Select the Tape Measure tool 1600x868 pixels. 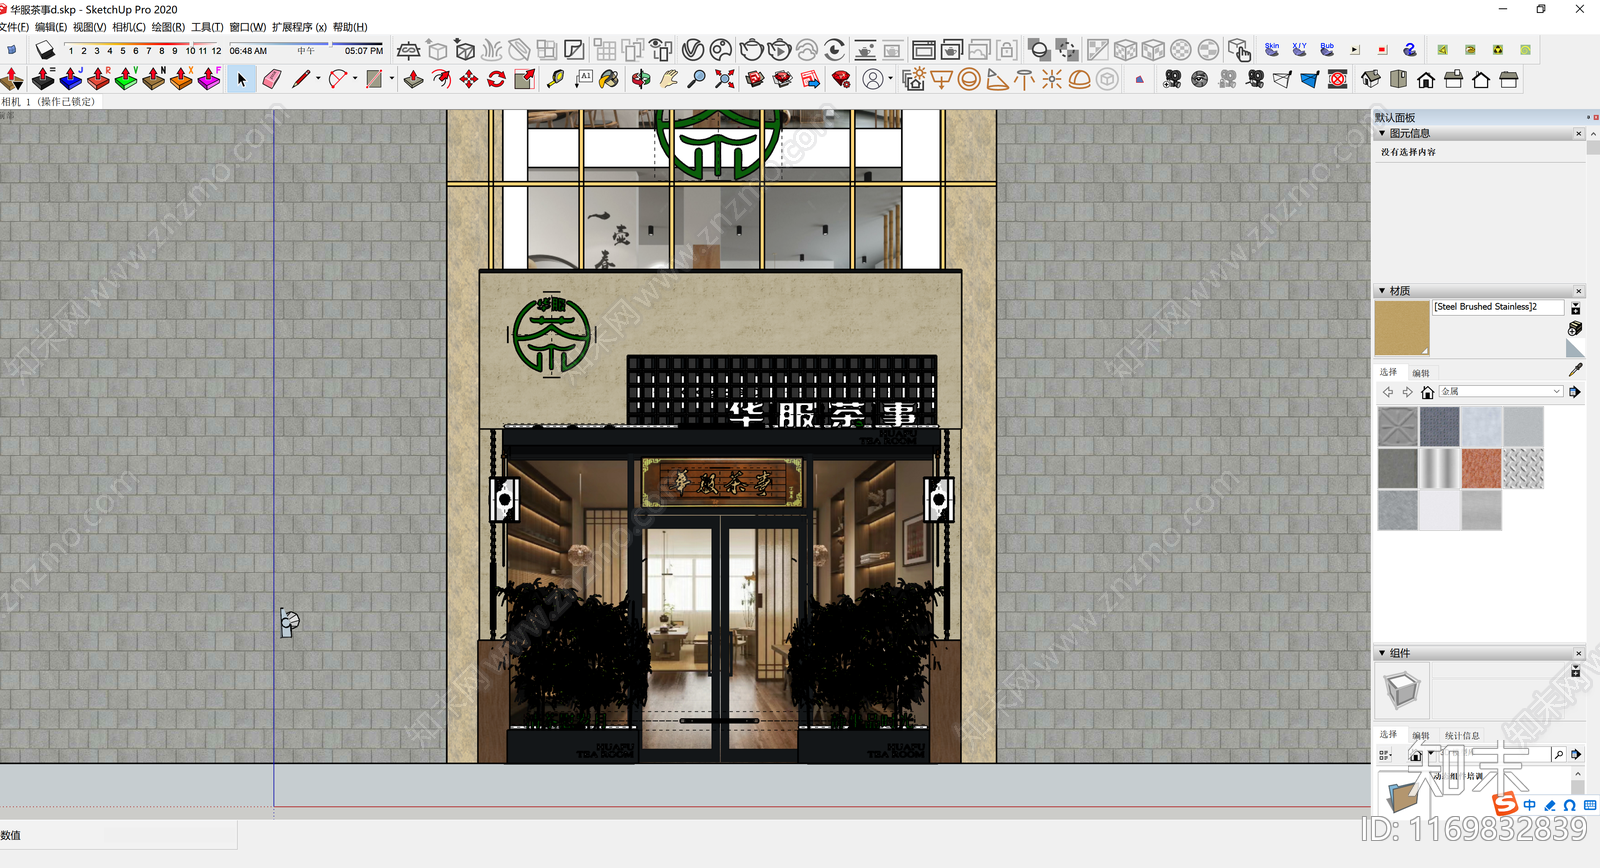556,79
